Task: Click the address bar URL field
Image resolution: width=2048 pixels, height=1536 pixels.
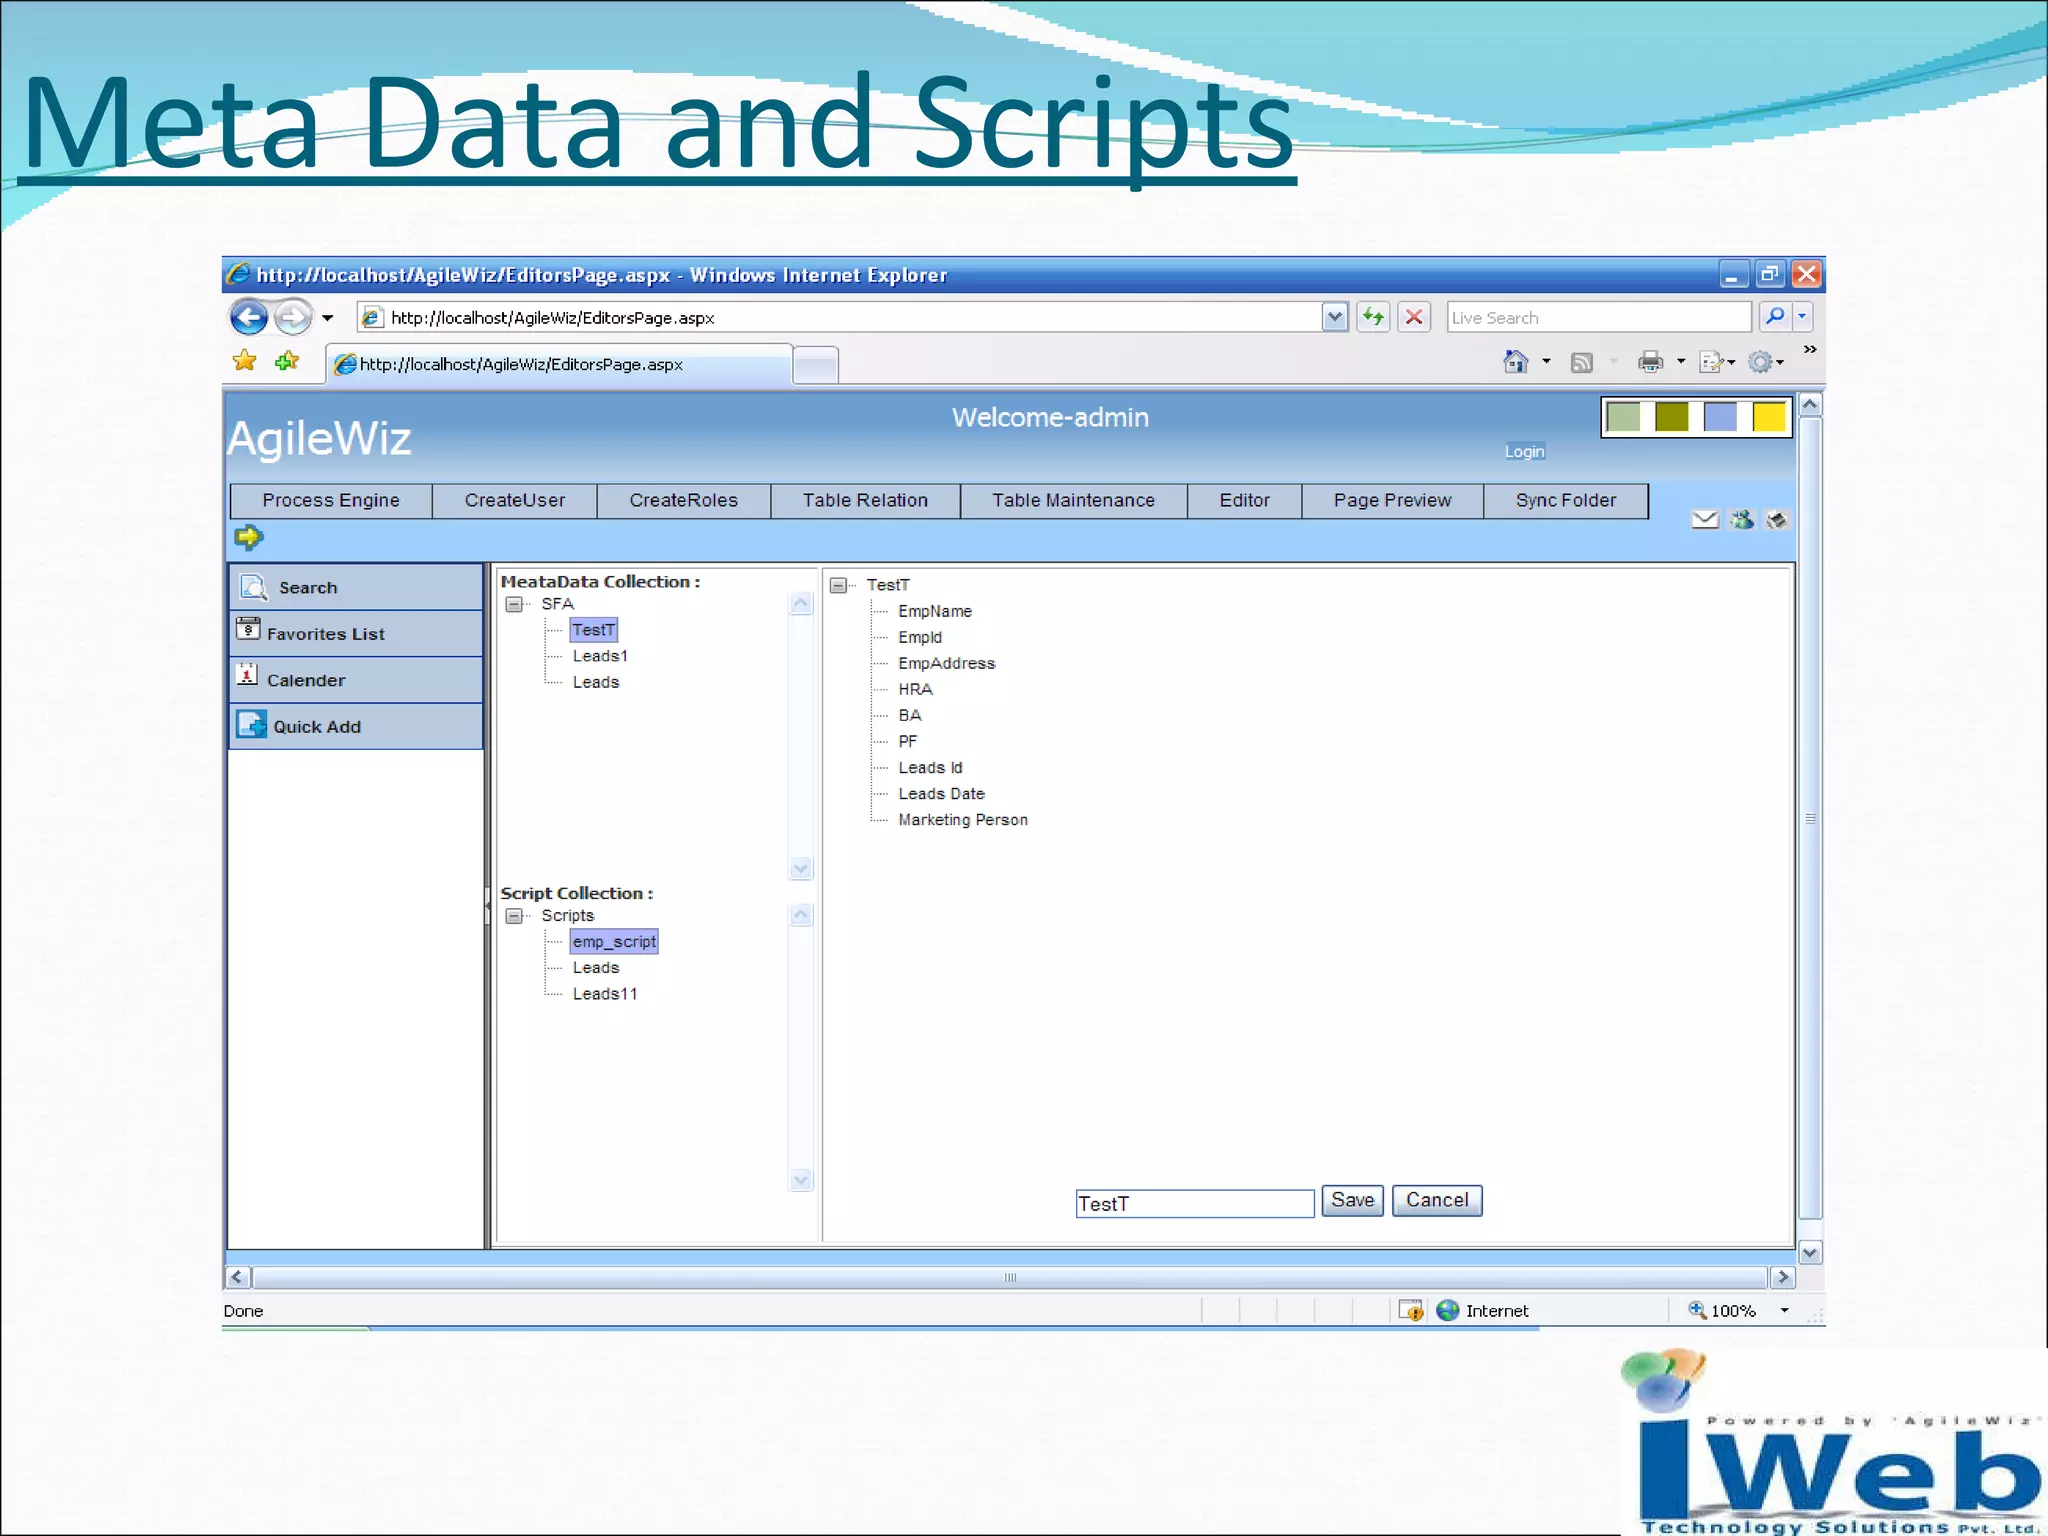Action: coord(840,317)
